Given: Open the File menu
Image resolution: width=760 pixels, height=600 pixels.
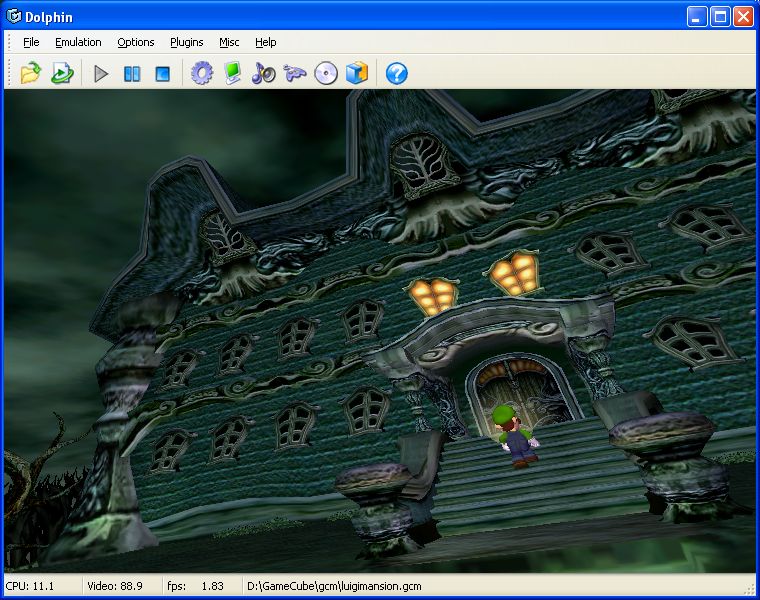Looking at the screenshot, I should click(x=31, y=42).
